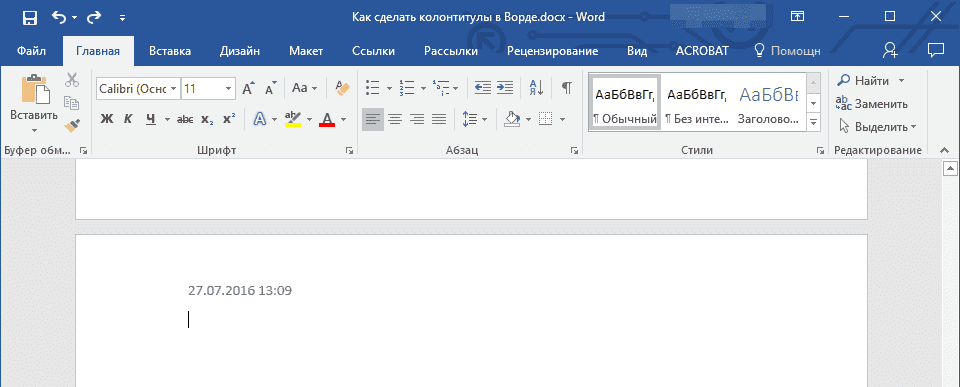Toggle italic К formatting
Image resolution: width=960 pixels, height=387 pixels.
128,119
